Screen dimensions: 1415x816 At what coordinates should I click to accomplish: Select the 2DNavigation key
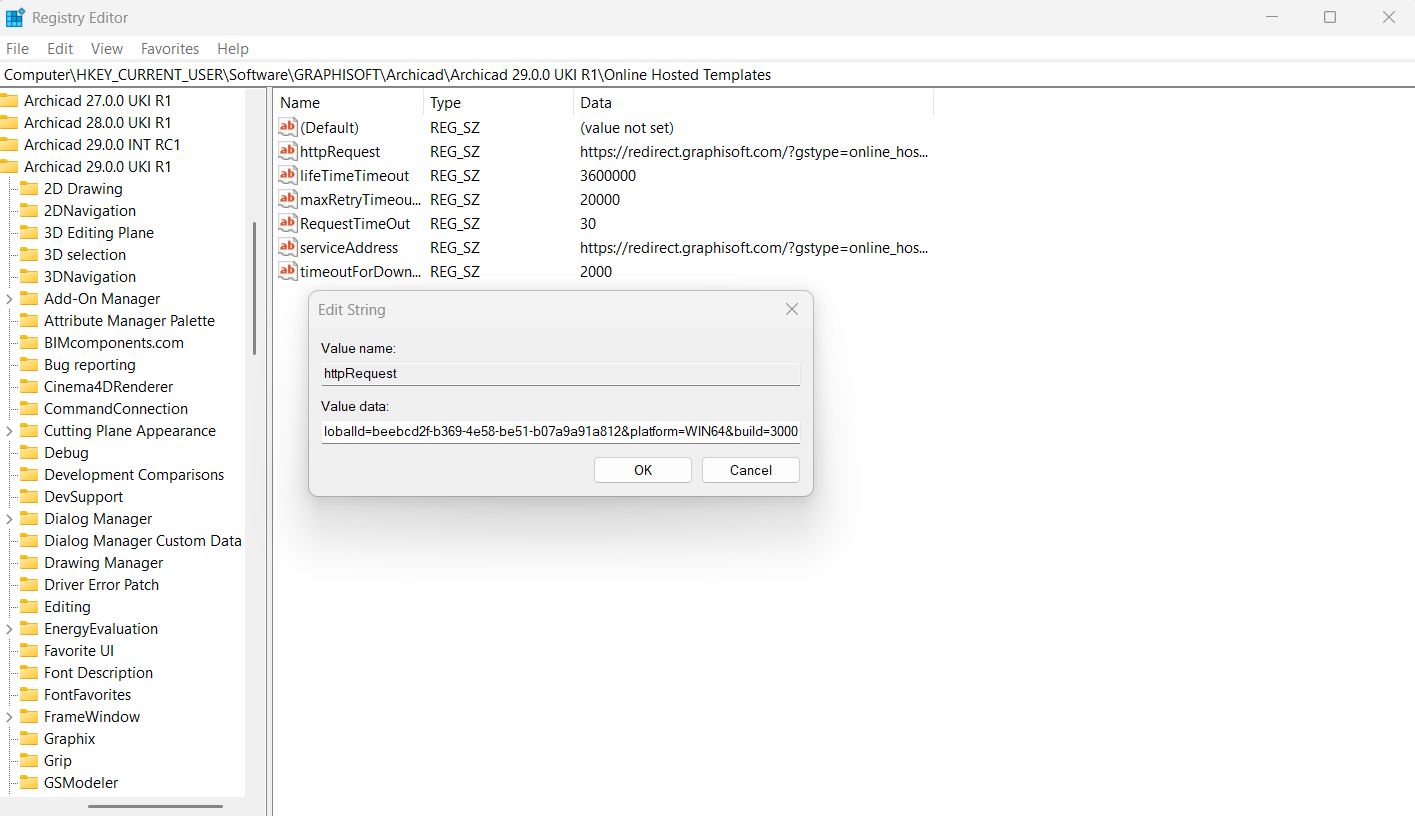(x=90, y=210)
